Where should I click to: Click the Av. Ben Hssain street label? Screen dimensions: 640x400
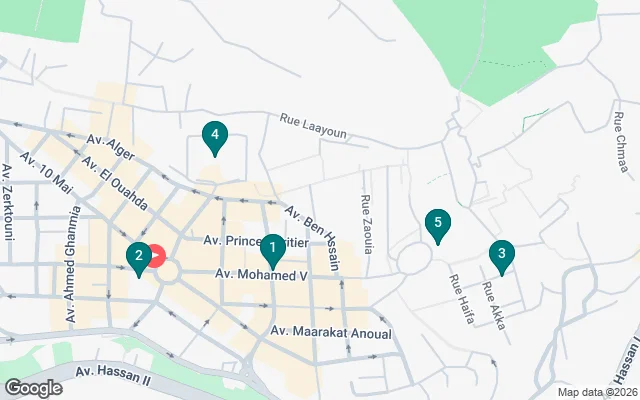point(312,238)
